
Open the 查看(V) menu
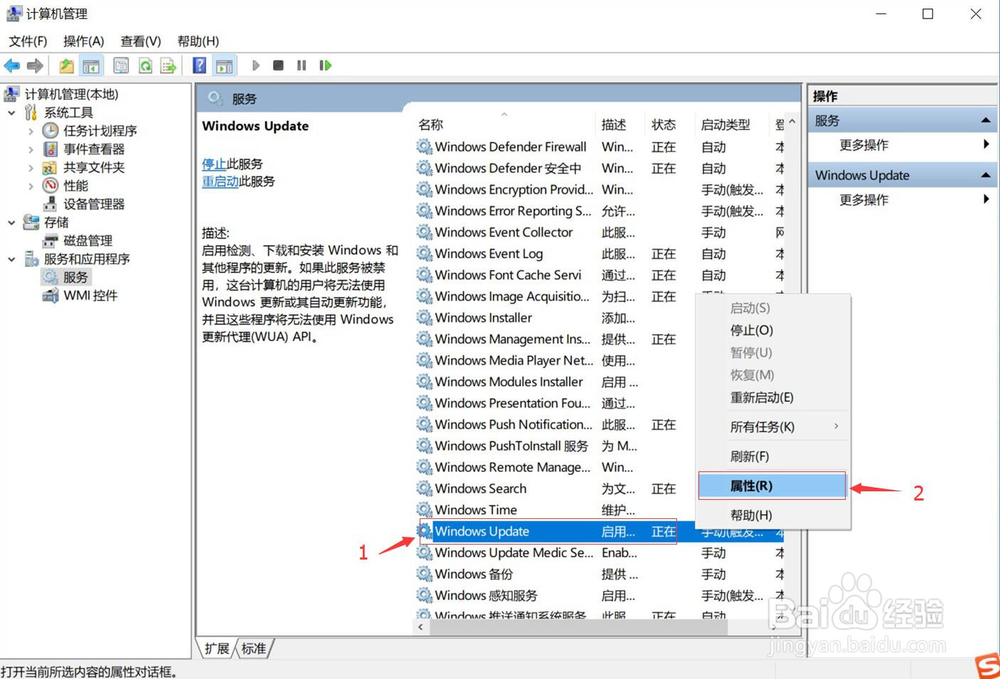[x=140, y=41]
